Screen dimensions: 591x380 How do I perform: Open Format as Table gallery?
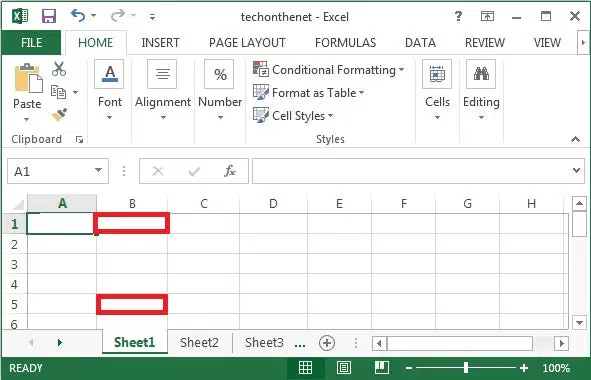click(308, 93)
